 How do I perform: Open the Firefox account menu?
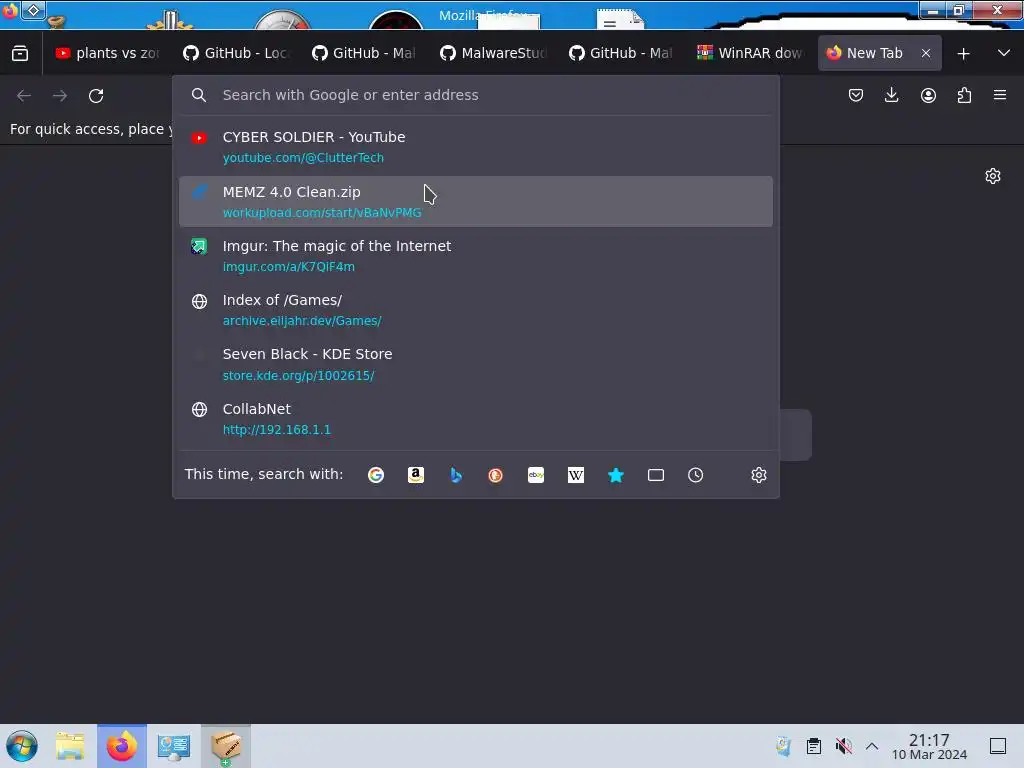928,95
